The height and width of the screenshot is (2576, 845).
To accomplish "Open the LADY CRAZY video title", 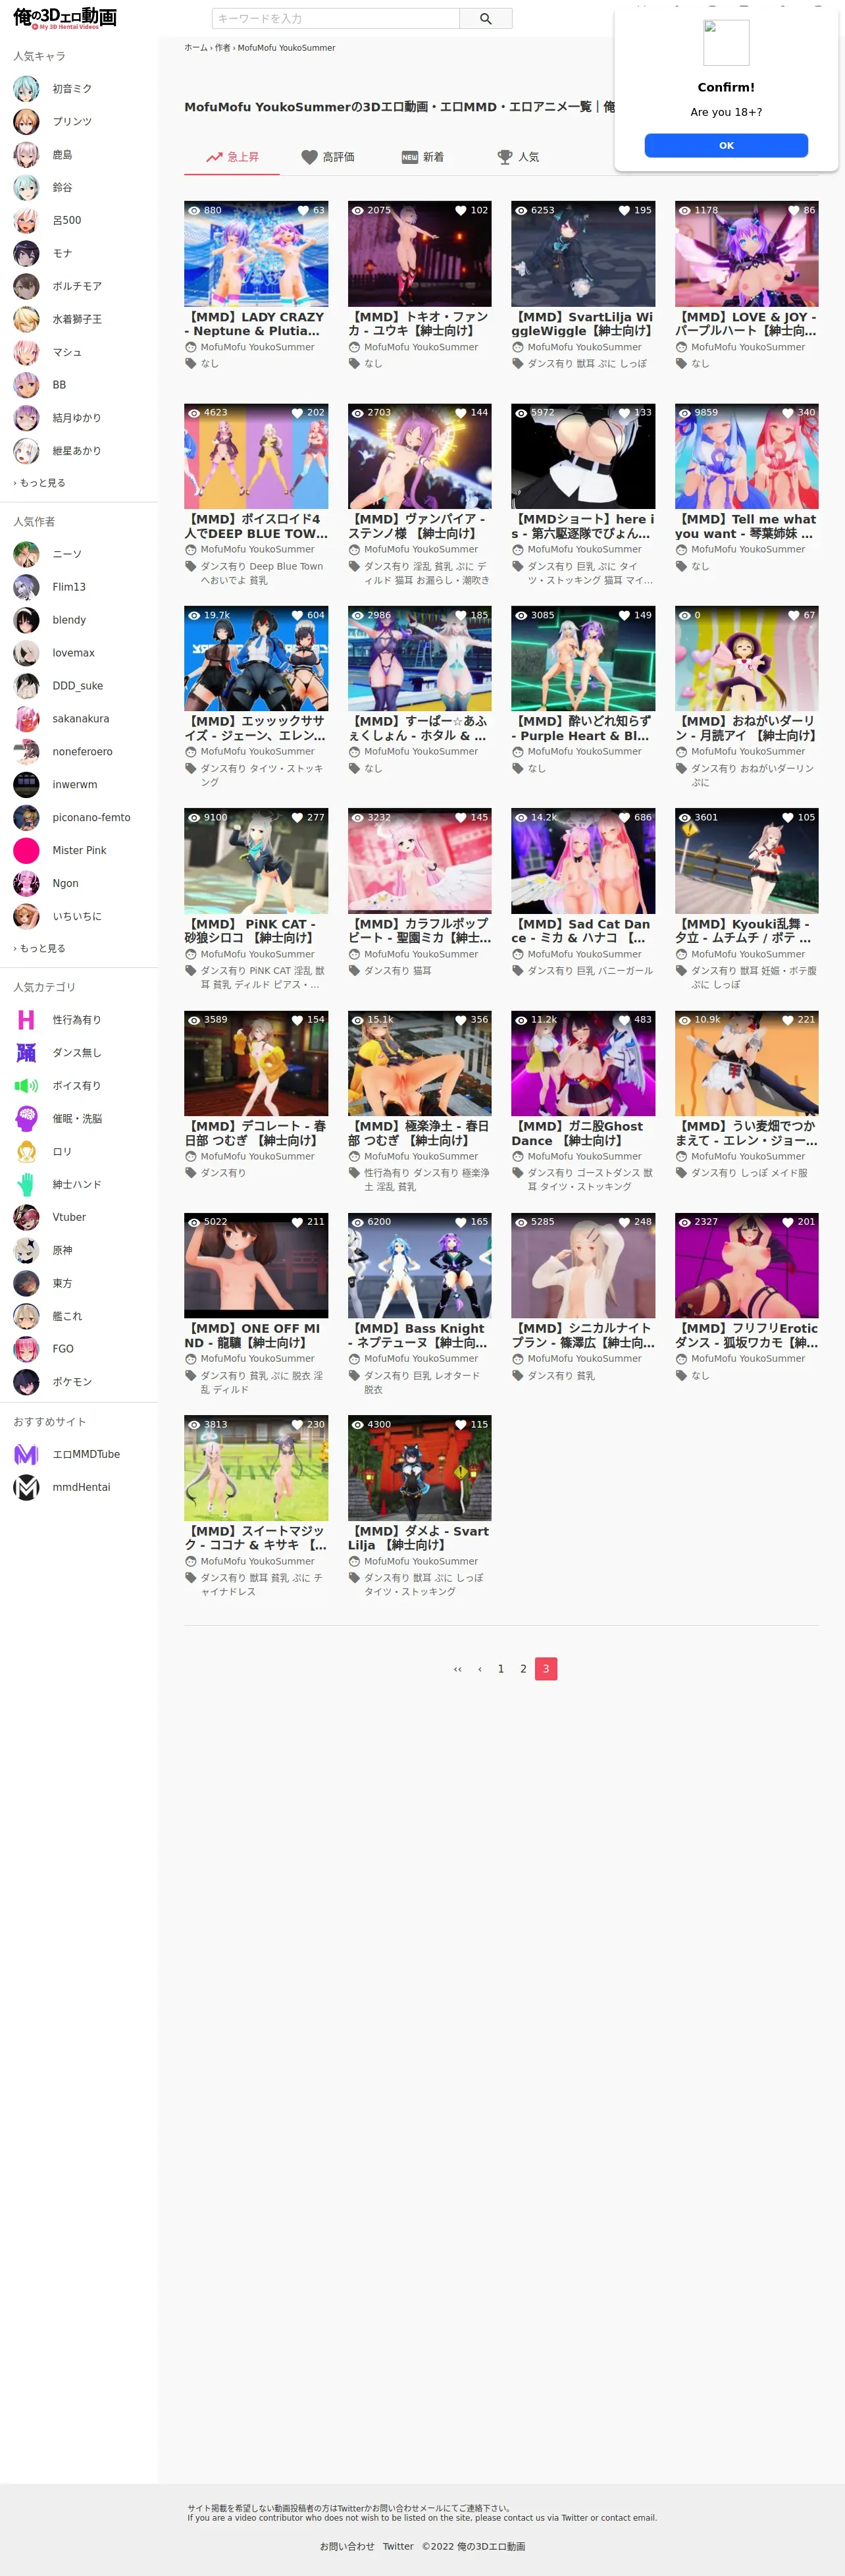I will (256, 324).
